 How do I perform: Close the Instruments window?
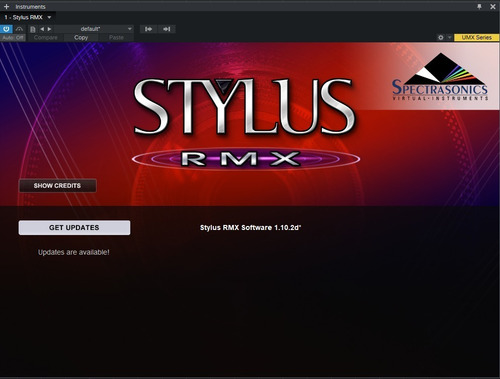(493, 6)
